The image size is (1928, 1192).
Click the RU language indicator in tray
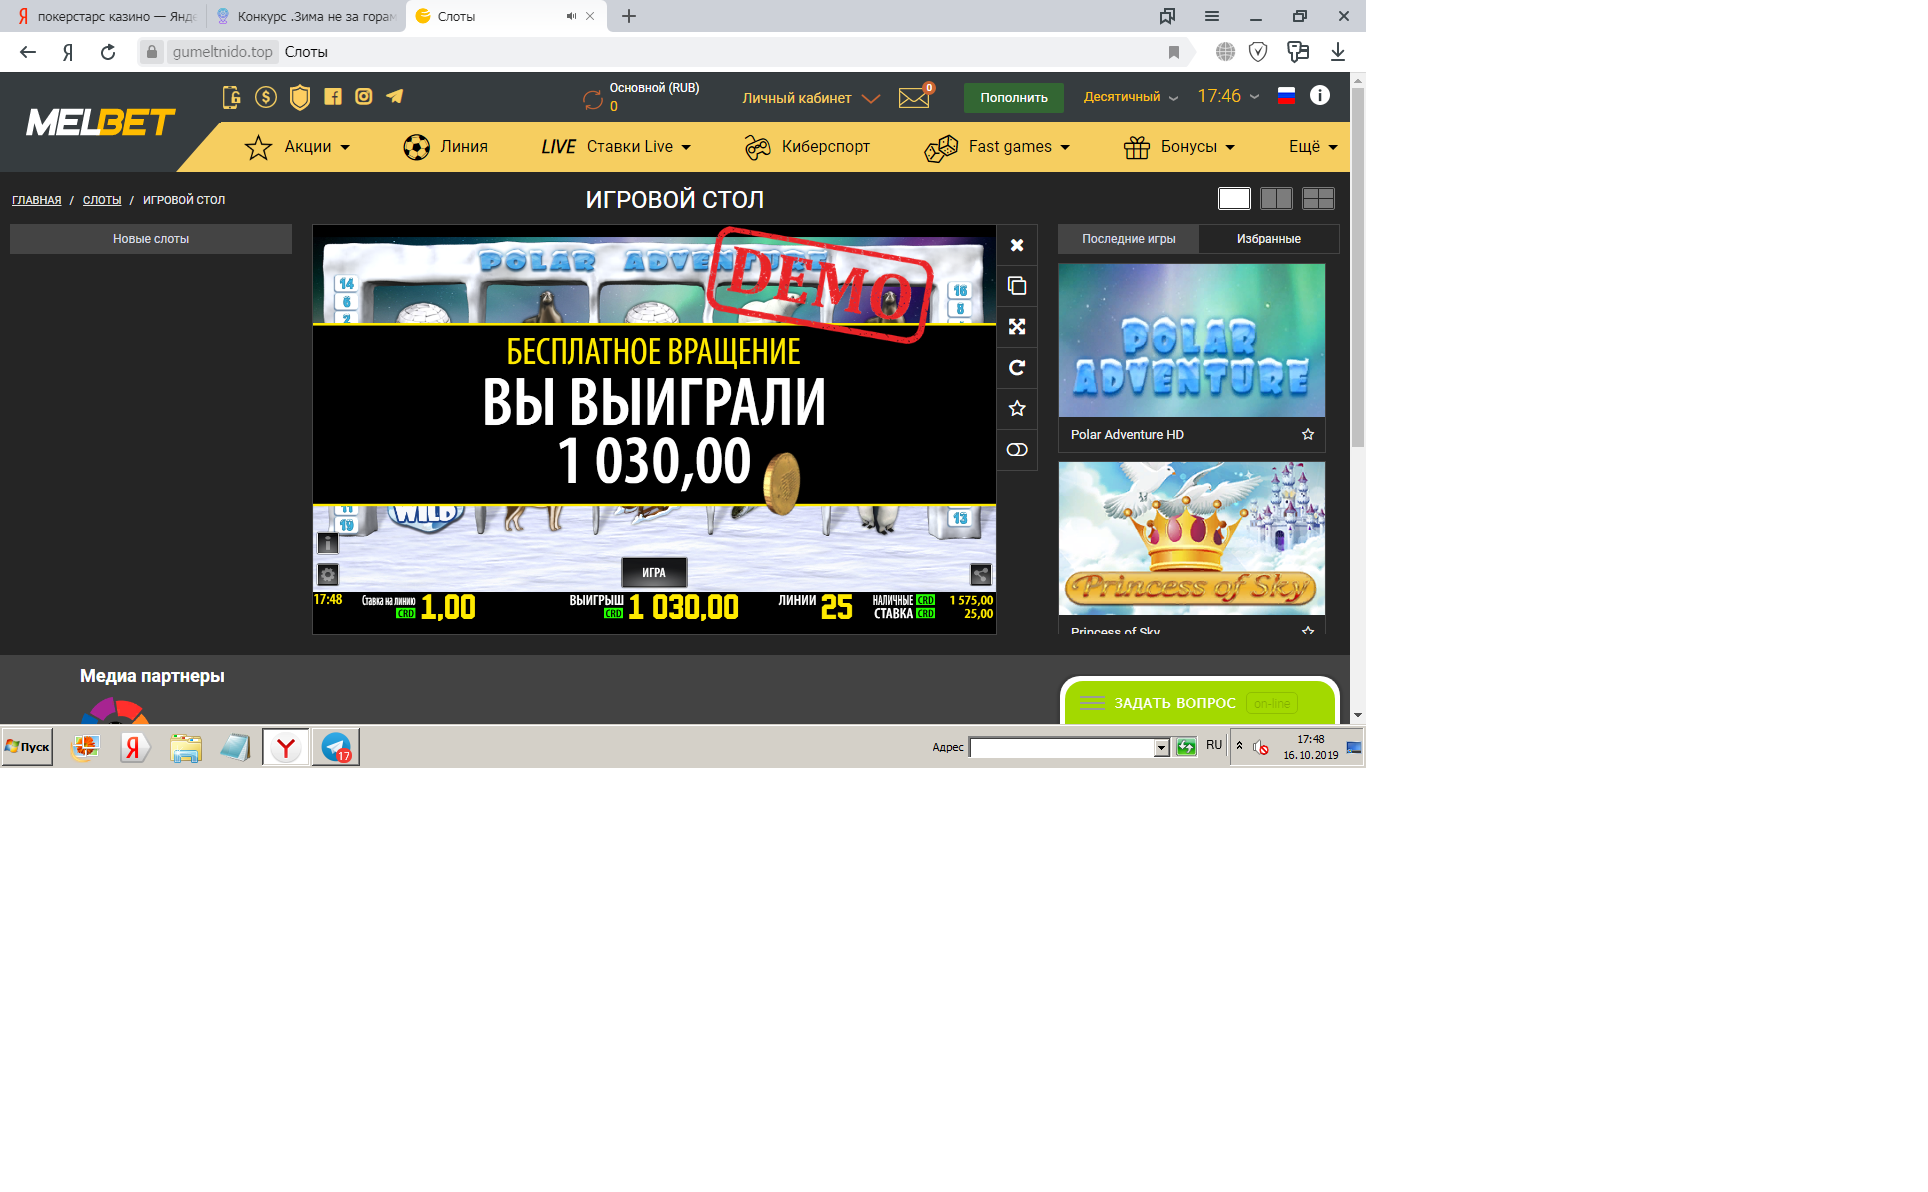(x=1214, y=745)
